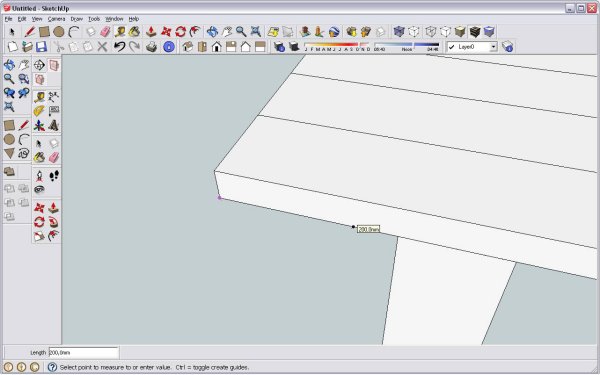600x375 pixels.
Task: Select the Polygon tool triangle icon
Action: (x=9, y=153)
